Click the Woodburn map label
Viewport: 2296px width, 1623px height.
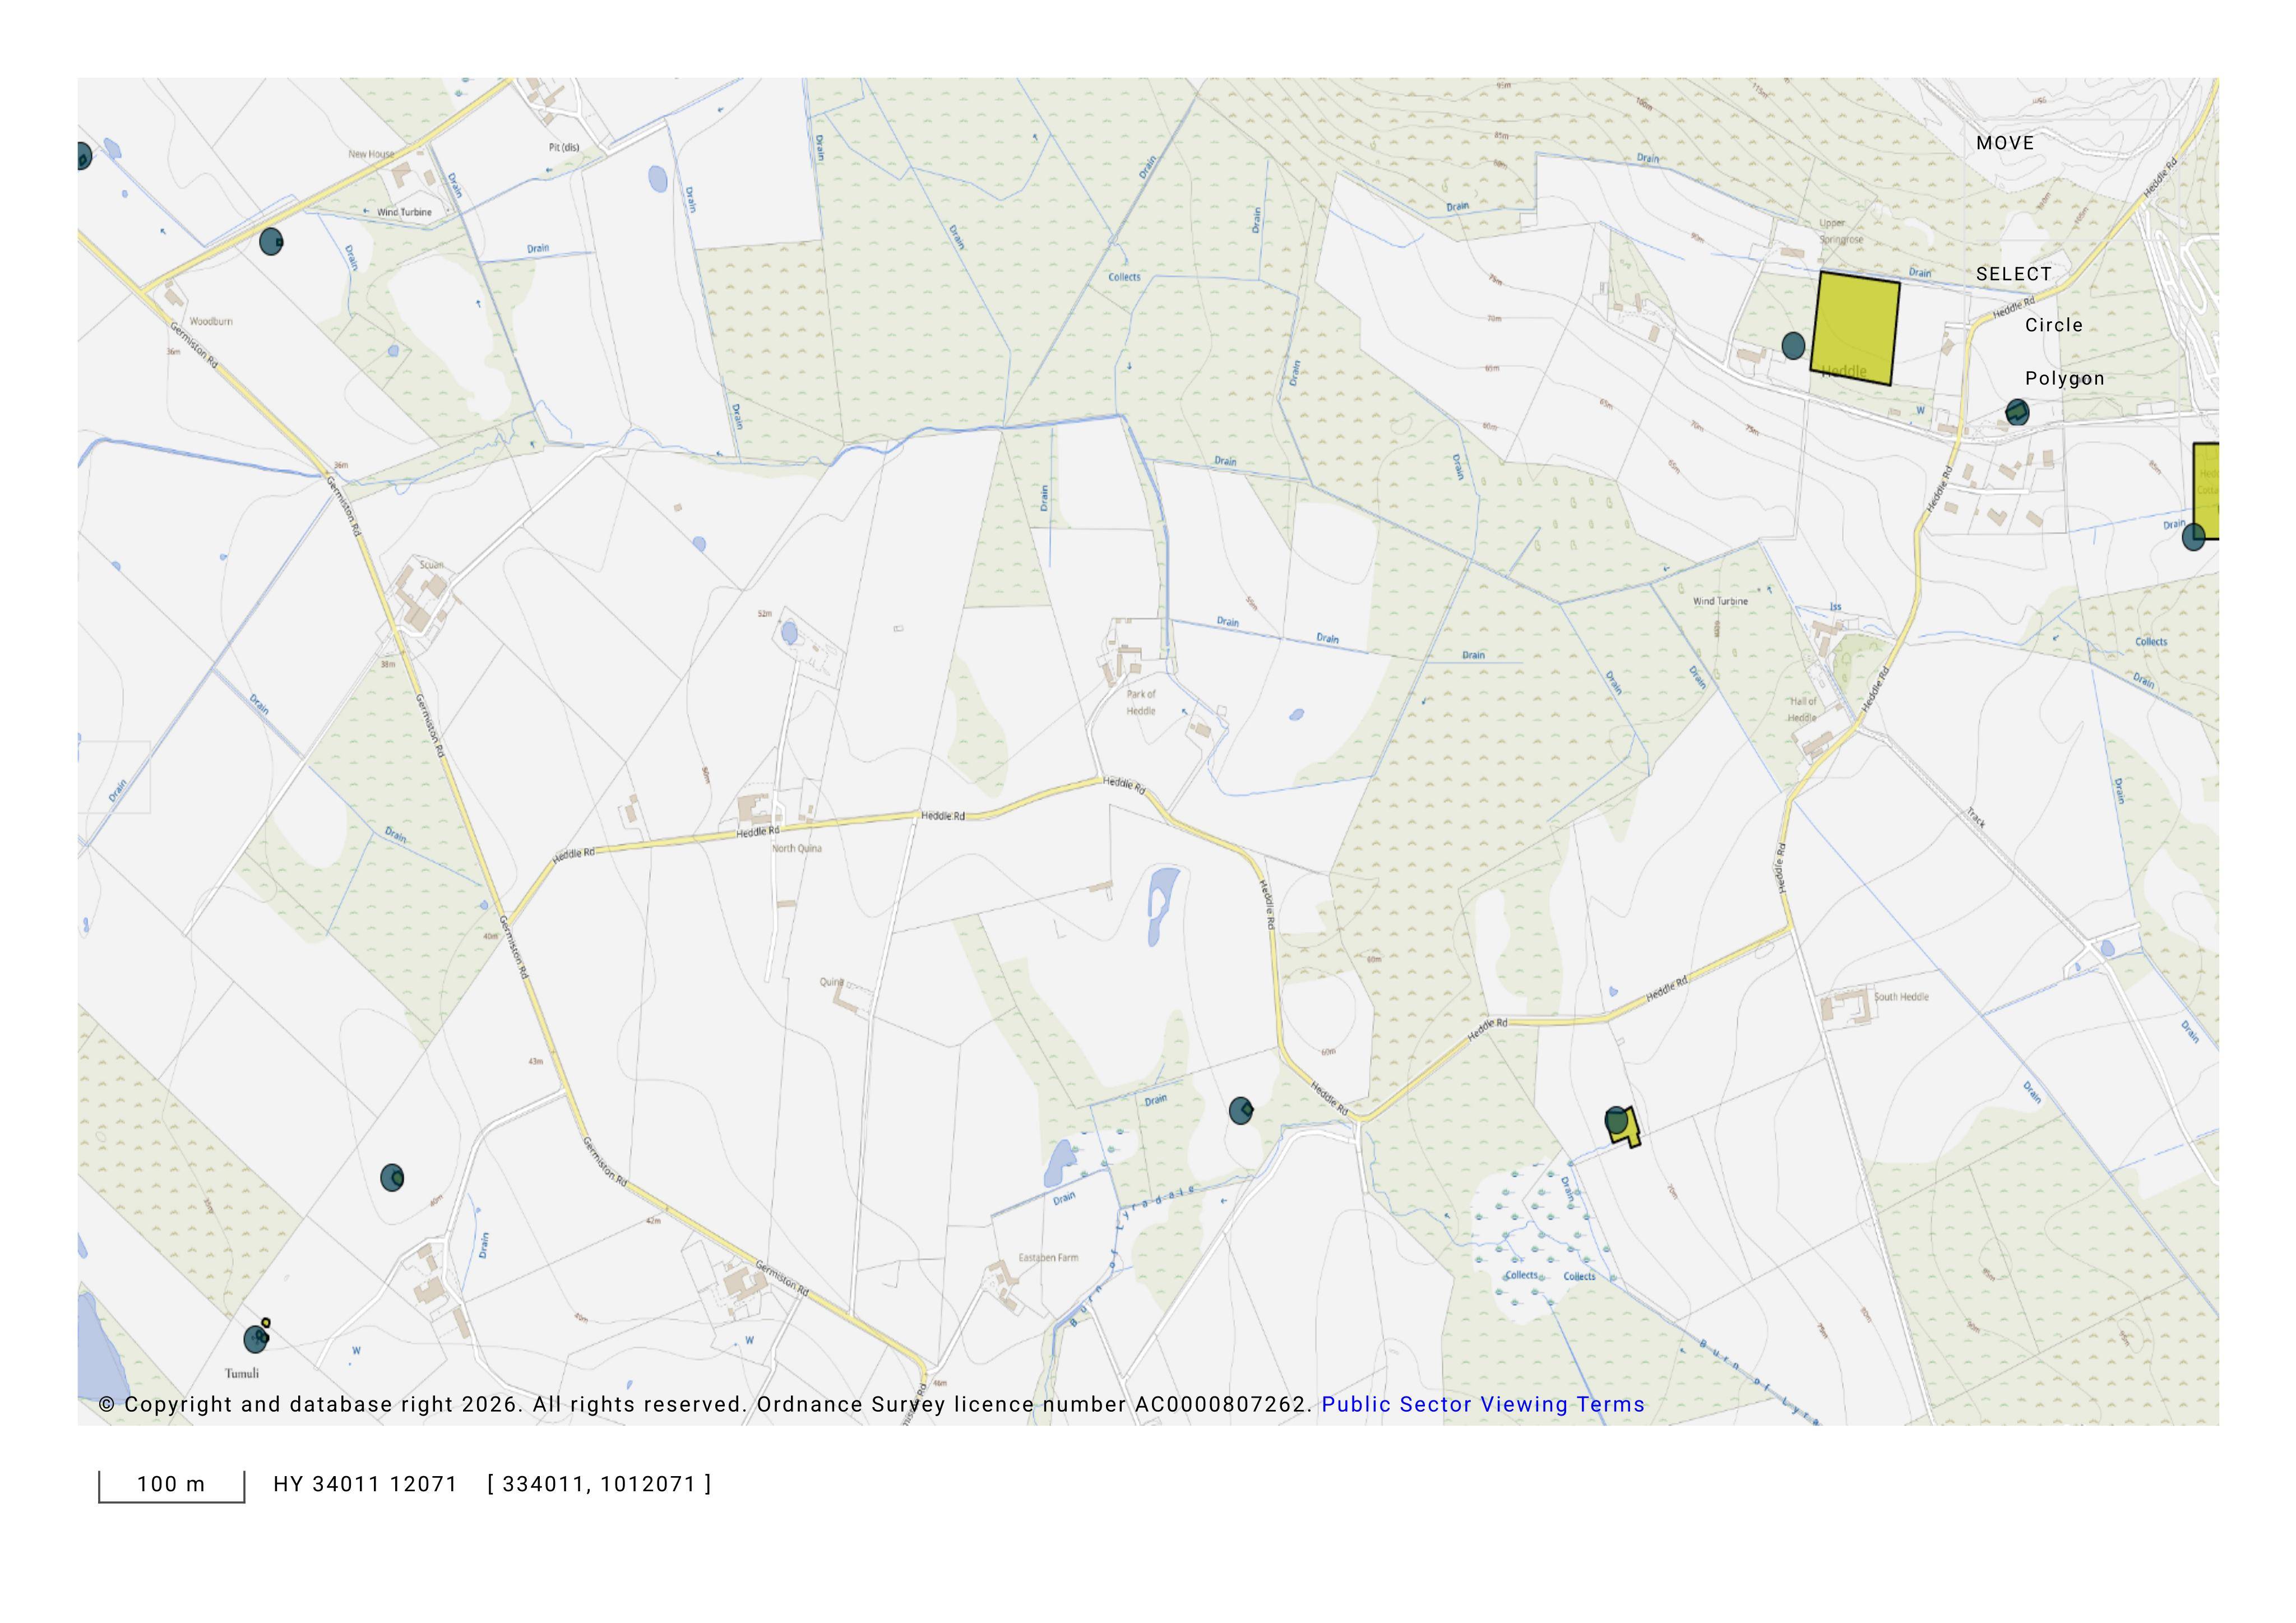click(x=211, y=321)
